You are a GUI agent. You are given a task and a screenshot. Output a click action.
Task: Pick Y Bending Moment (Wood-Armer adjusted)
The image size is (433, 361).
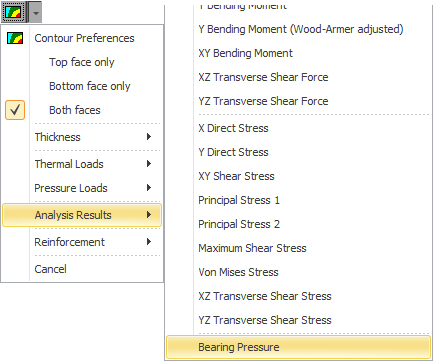pyautogui.click(x=301, y=29)
